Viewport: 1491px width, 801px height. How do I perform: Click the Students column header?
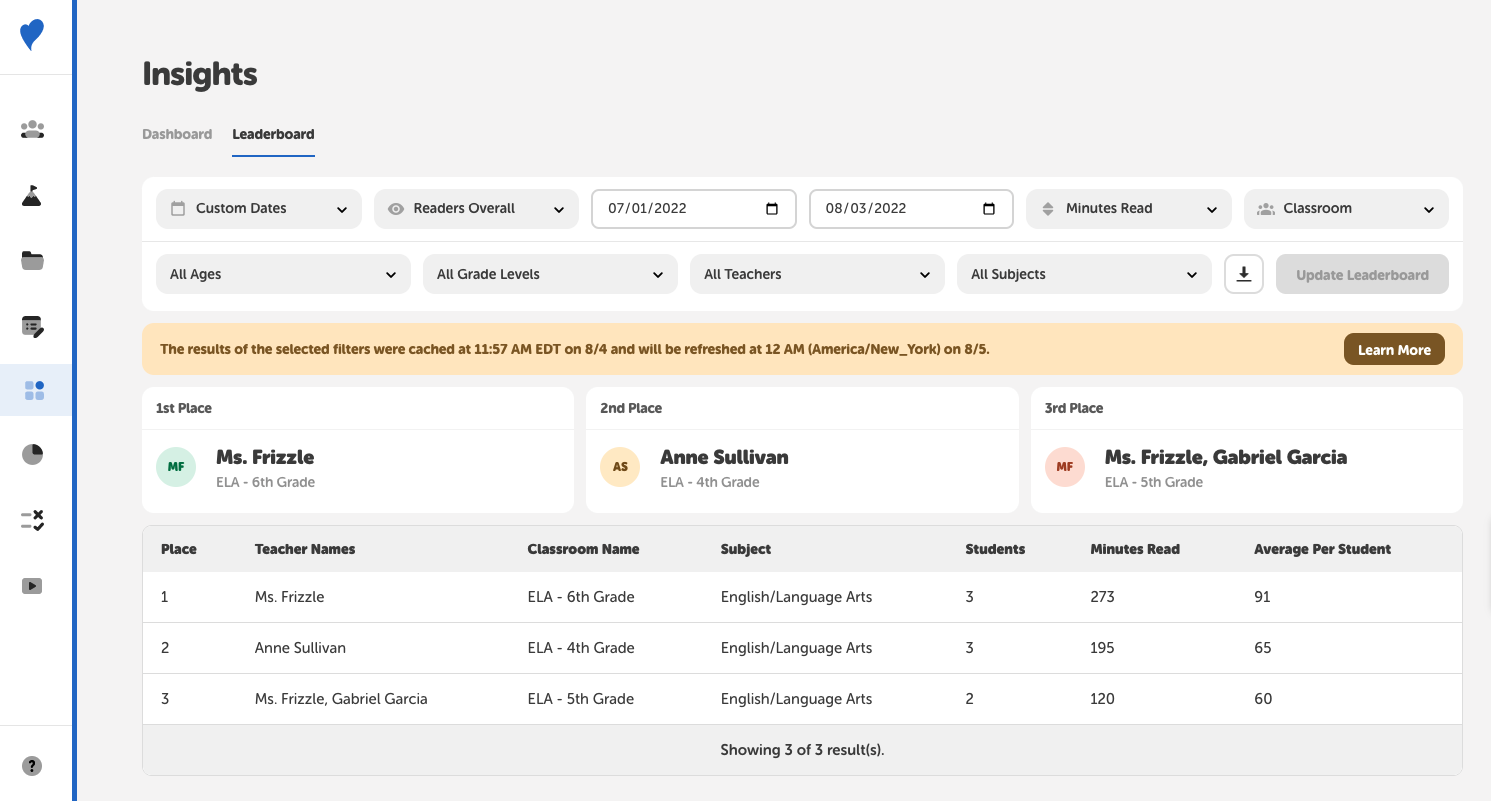click(995, 549)
